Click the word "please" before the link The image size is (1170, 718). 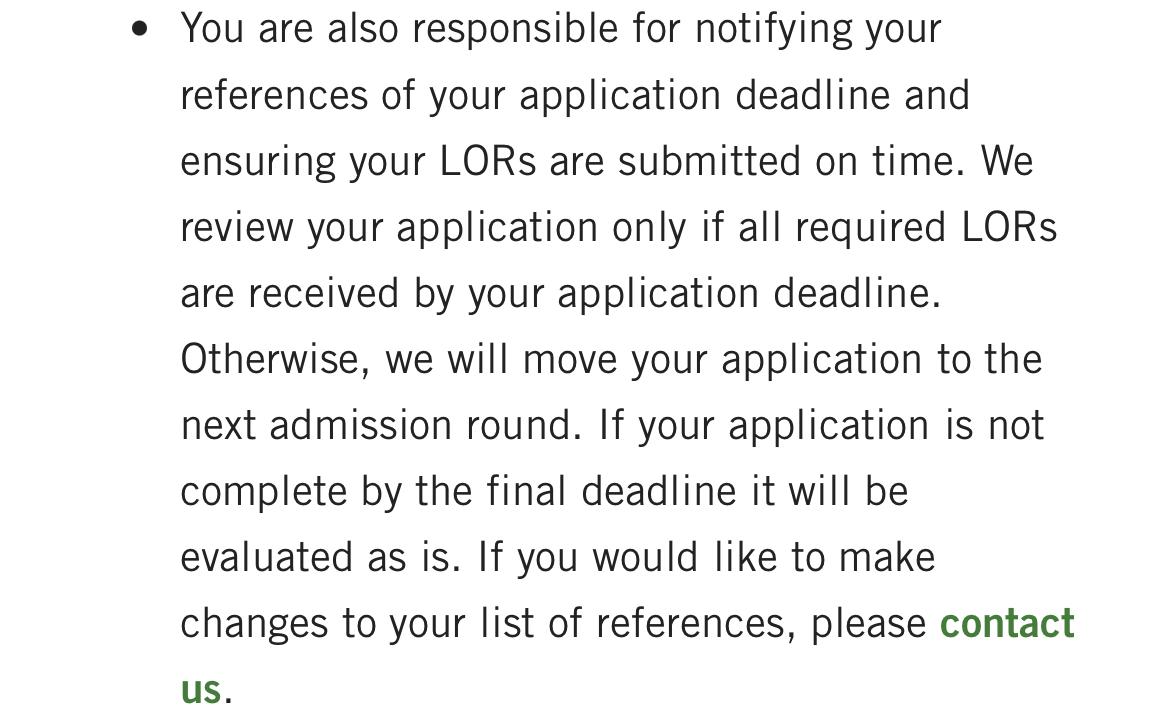pyautogui.click(x=867, y=623)
